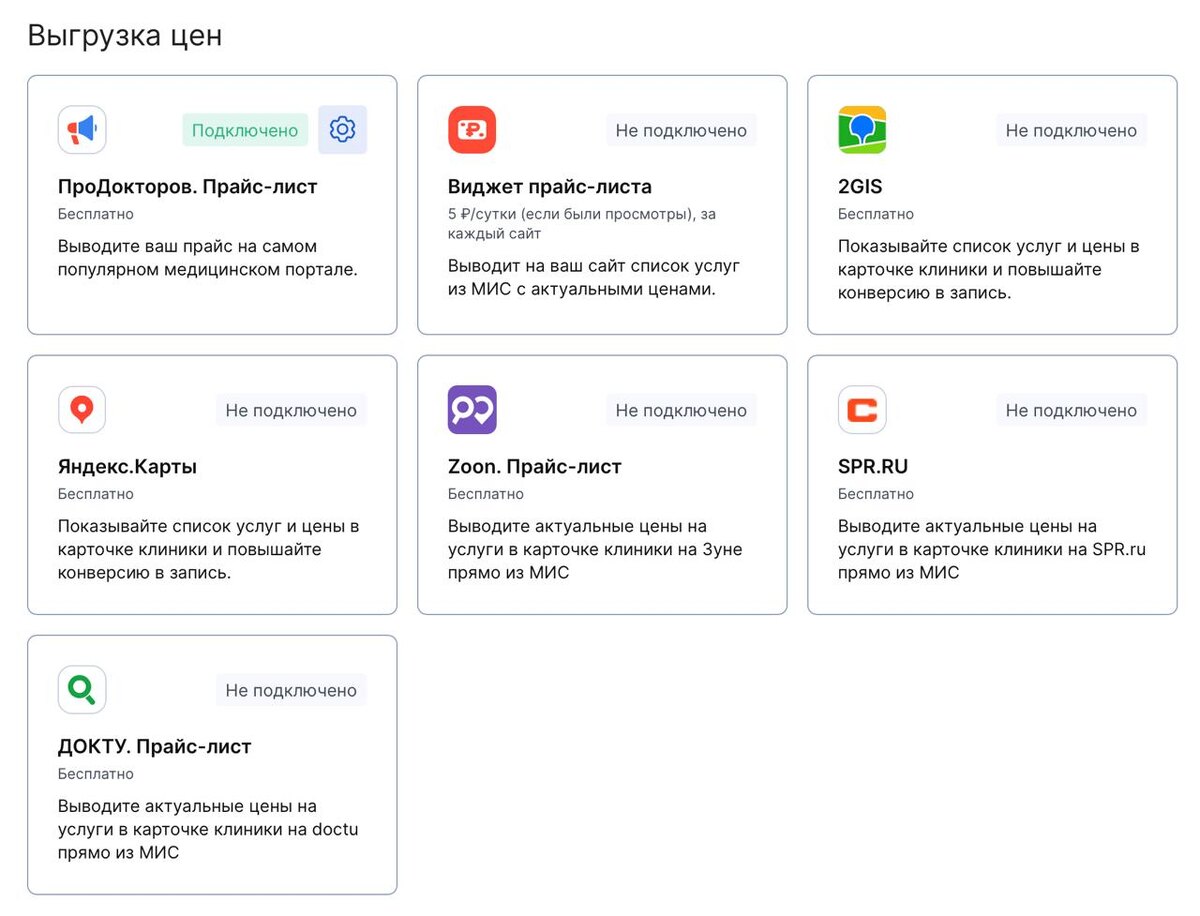1200x916 pixels.
Task: Click description mentioning клиники на SPR.ru
Action: [x=992, y=550]
